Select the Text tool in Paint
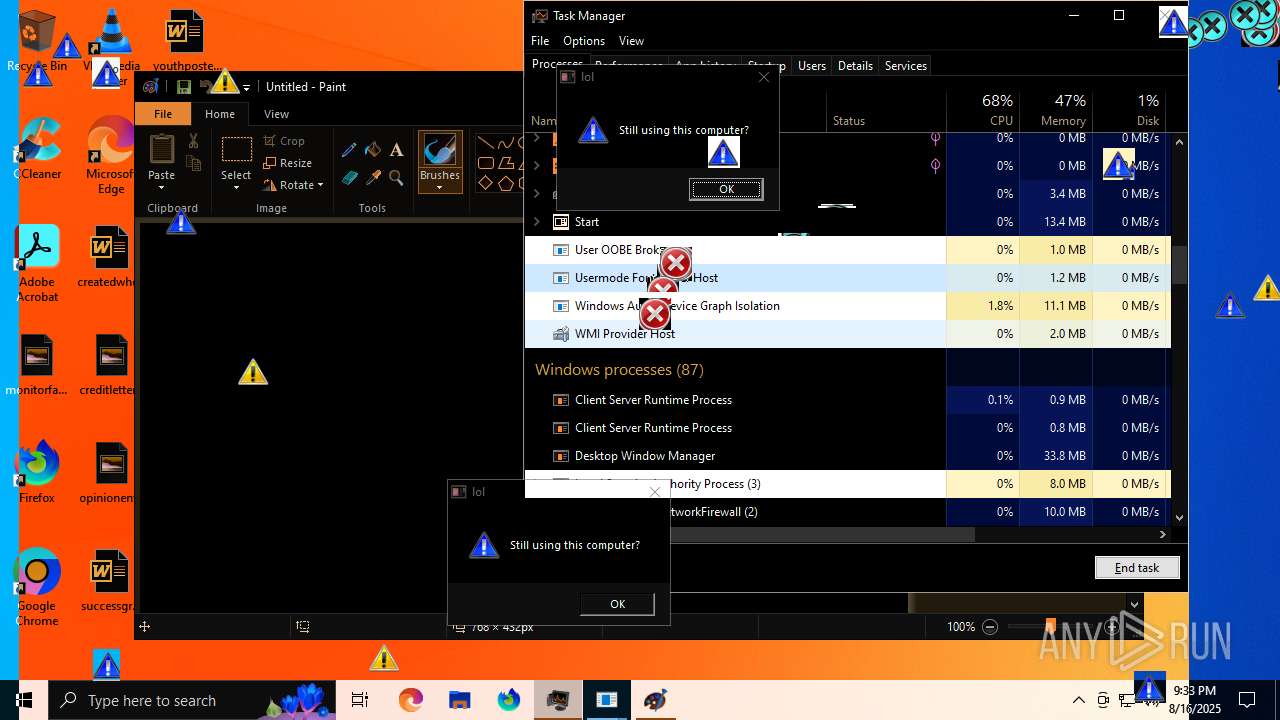 click(x=397, y=150)
